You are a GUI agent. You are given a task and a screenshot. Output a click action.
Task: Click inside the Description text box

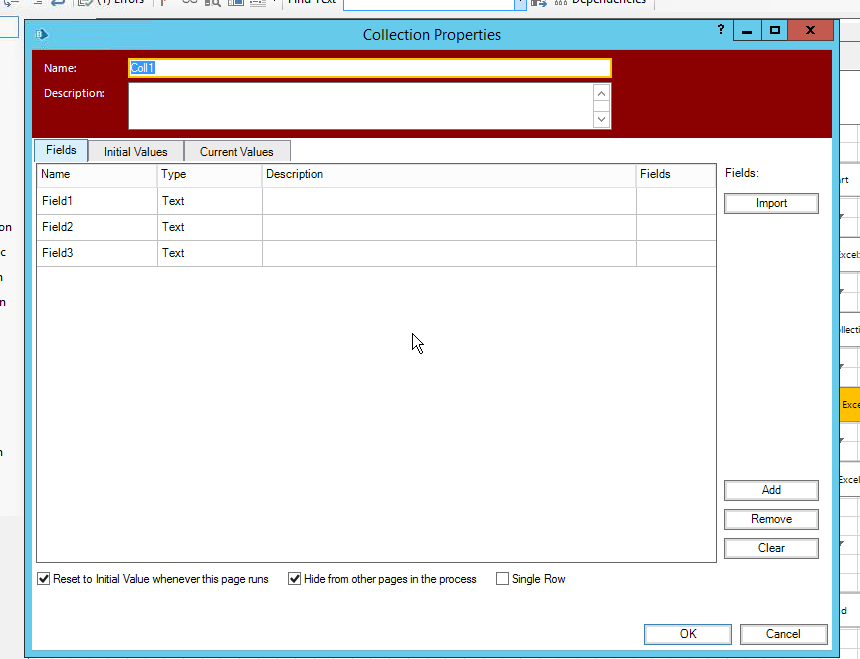tap(360, 106)
